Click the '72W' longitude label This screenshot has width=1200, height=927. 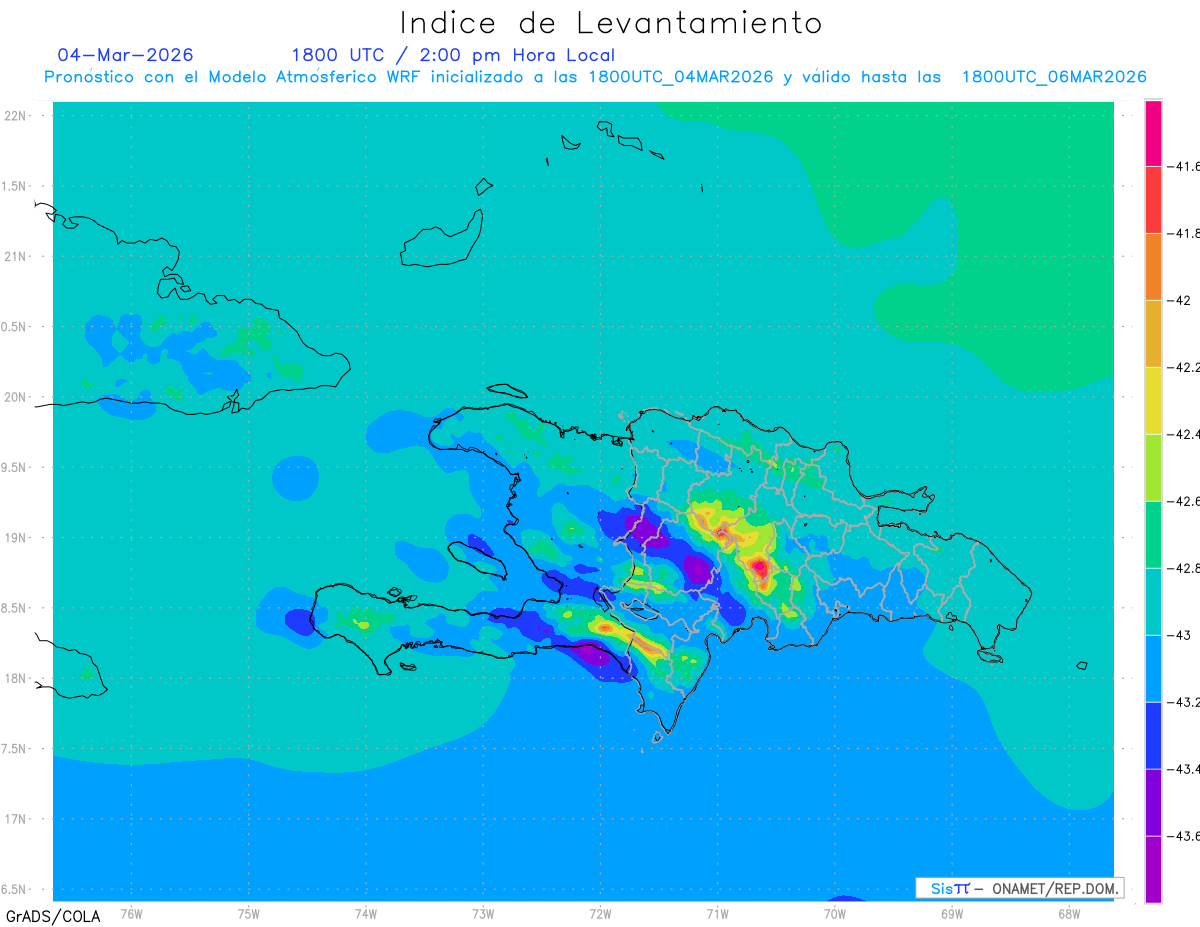tap(600, 912)
